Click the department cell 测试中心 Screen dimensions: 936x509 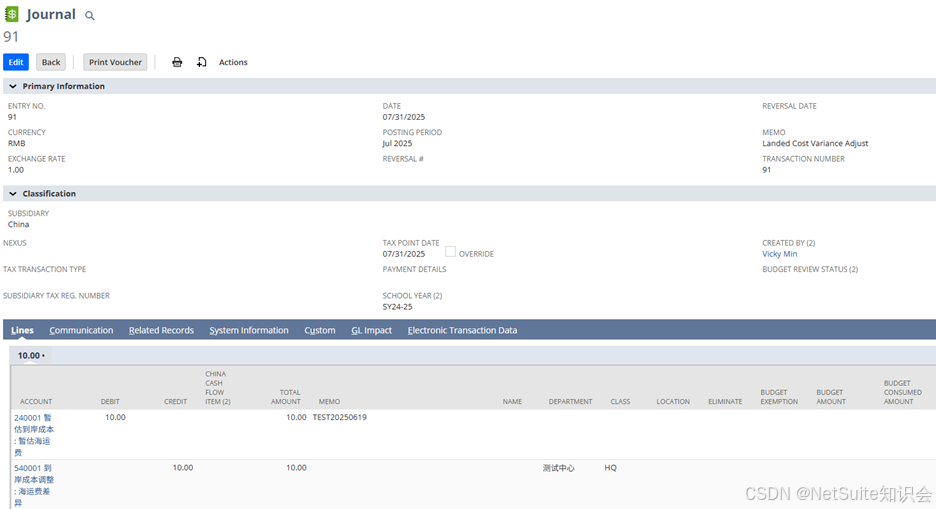pos(558,468)
